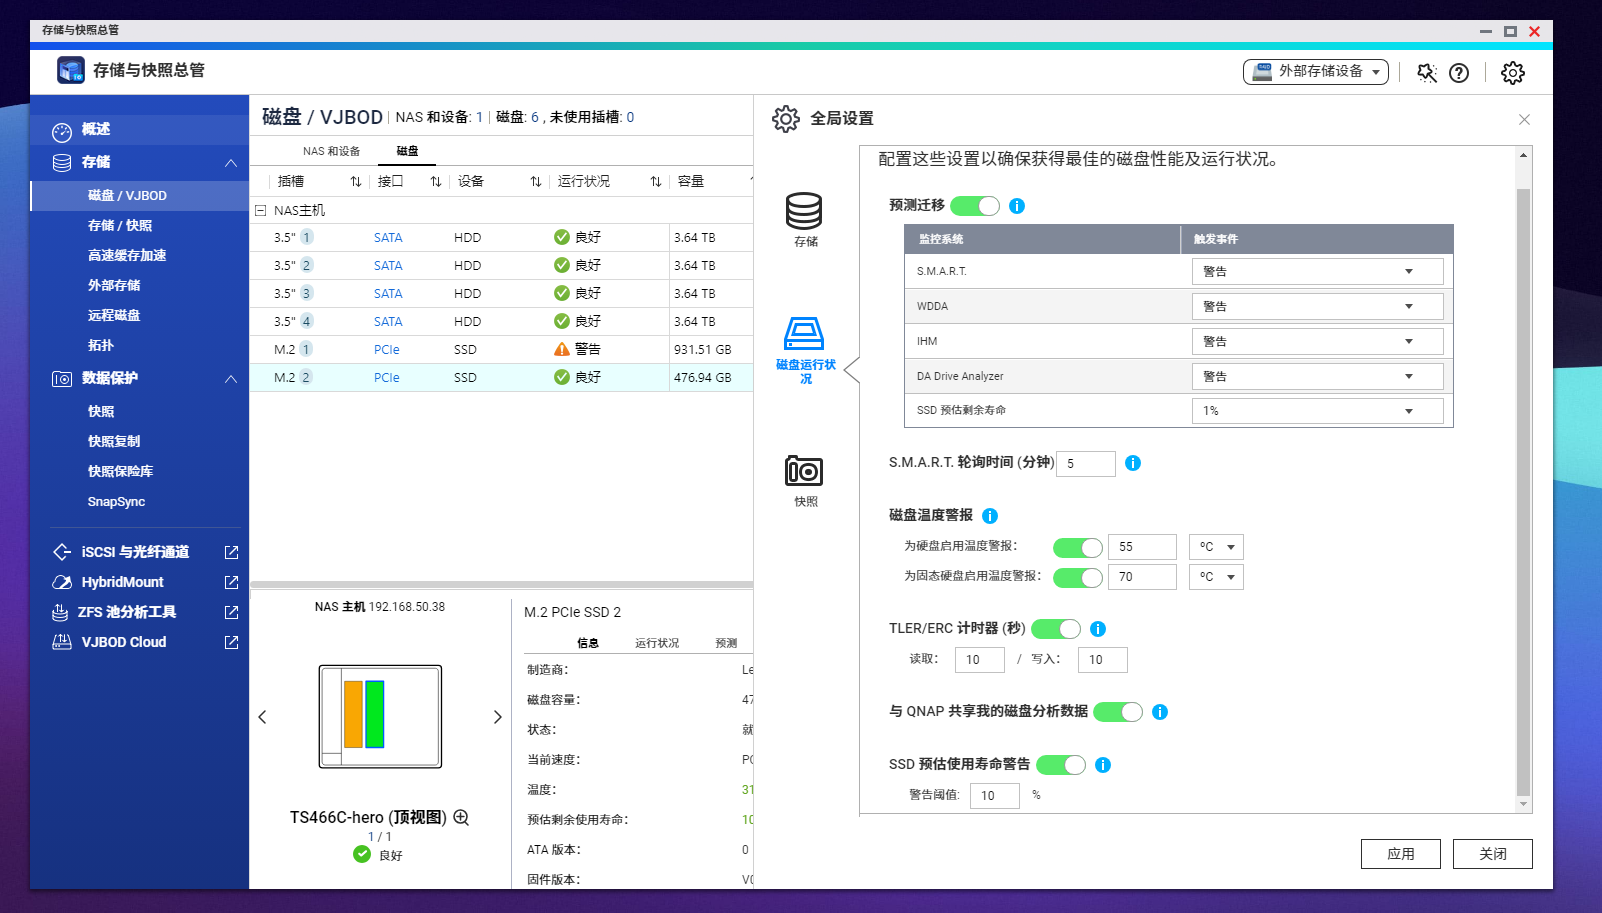Click info icon next to 磁盘温度警报

tap(990, 516)
